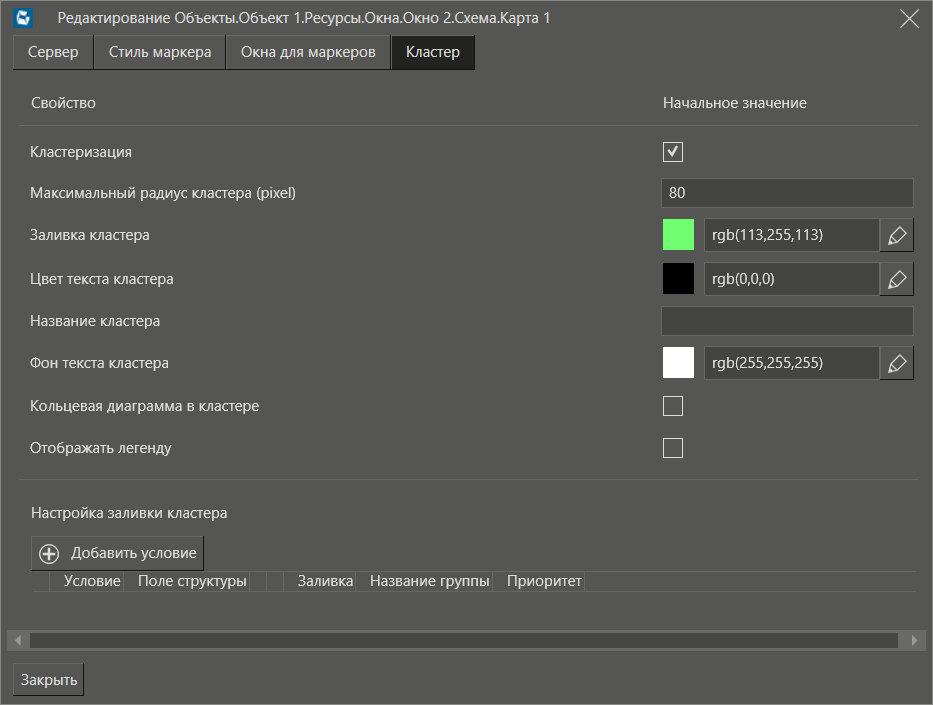Open the Стиль маркера tab
The height and width of the screenshot is (705, 933).
[x=160, y=53]
